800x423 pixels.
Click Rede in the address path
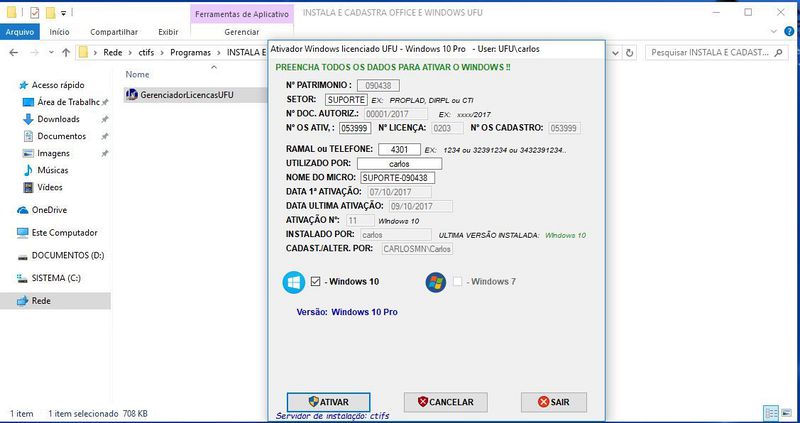[x=113, y=53]
